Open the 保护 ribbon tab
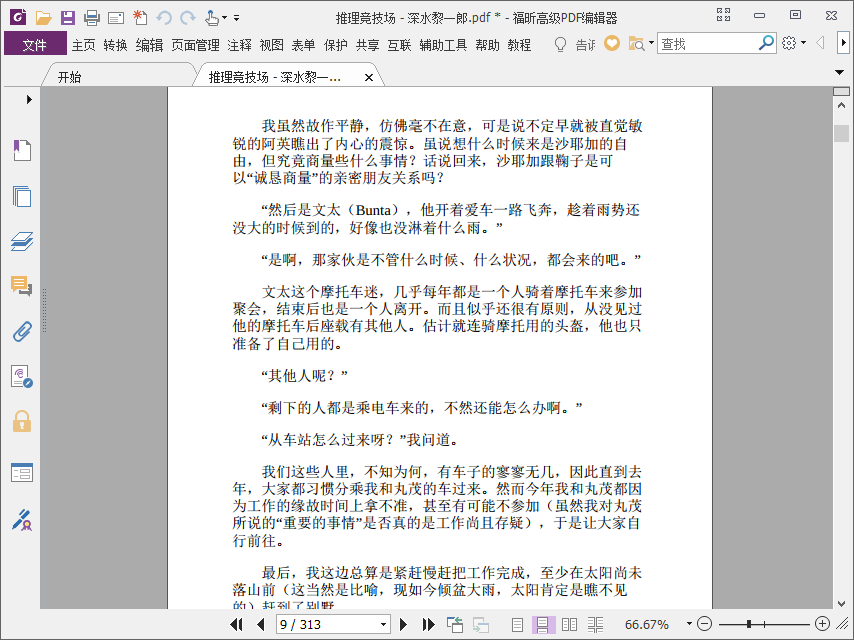 click(336, 45)
